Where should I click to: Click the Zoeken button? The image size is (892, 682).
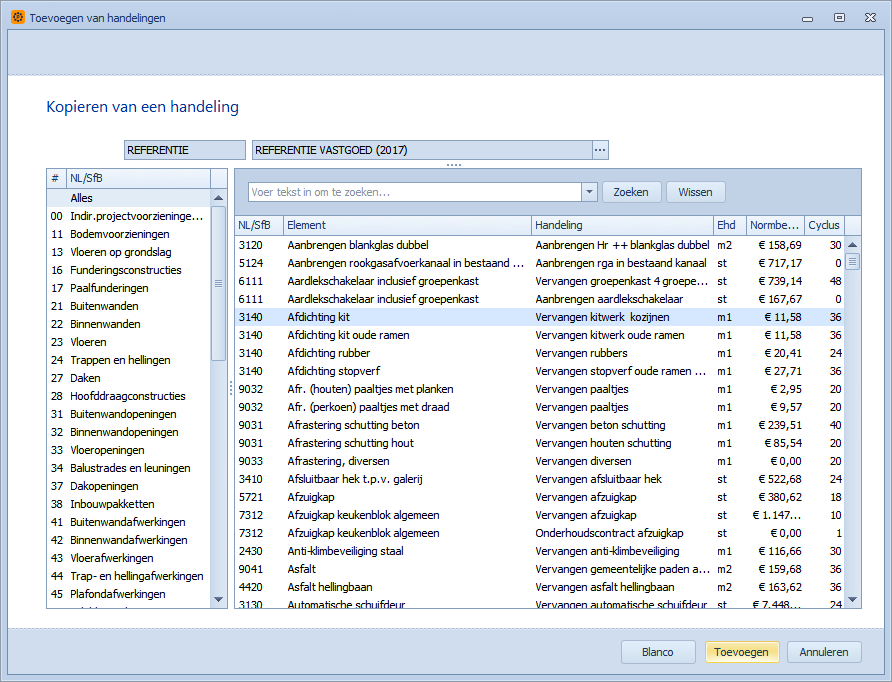click(631, 192)
